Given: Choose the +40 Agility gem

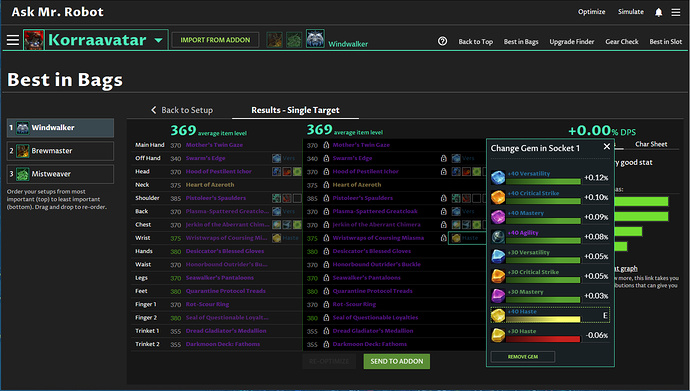Looking at the screenshot, I should point(550,237).
